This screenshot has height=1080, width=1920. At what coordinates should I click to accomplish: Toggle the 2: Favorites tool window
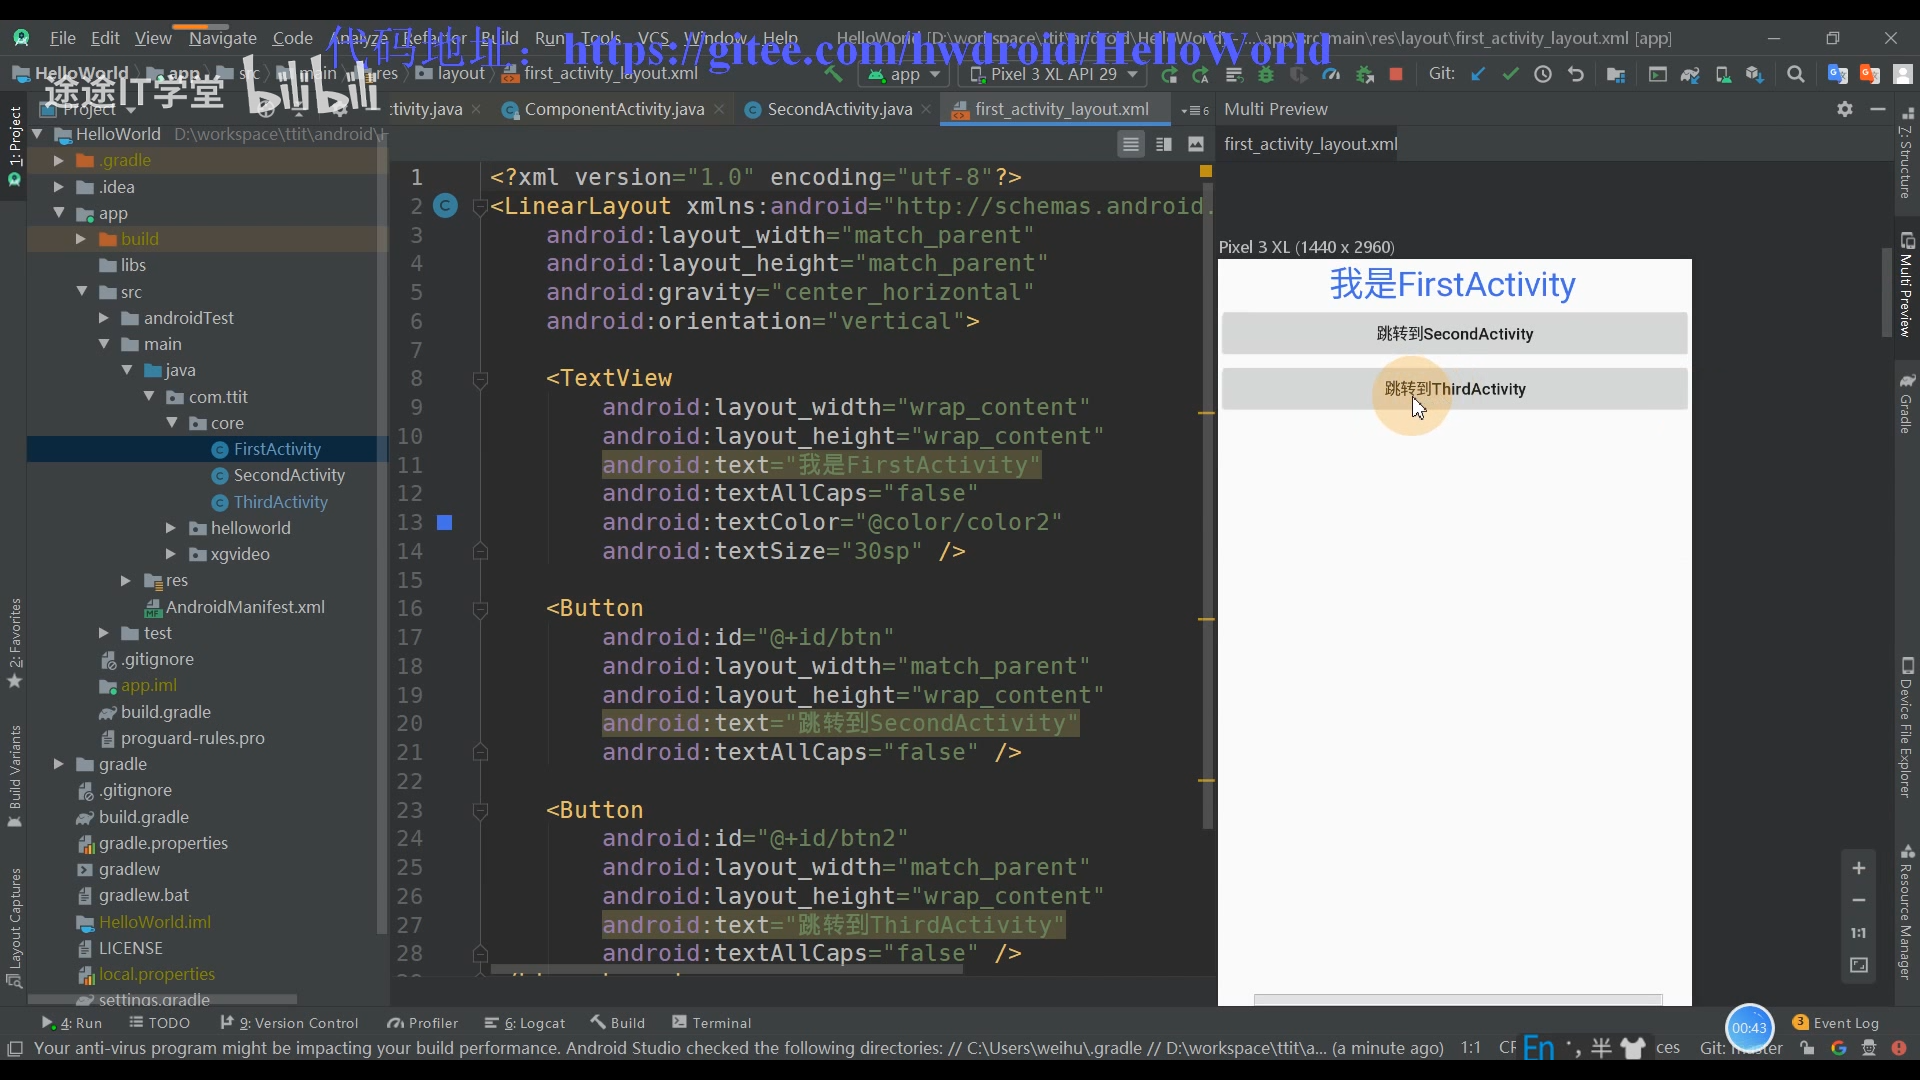coord(14,642)
